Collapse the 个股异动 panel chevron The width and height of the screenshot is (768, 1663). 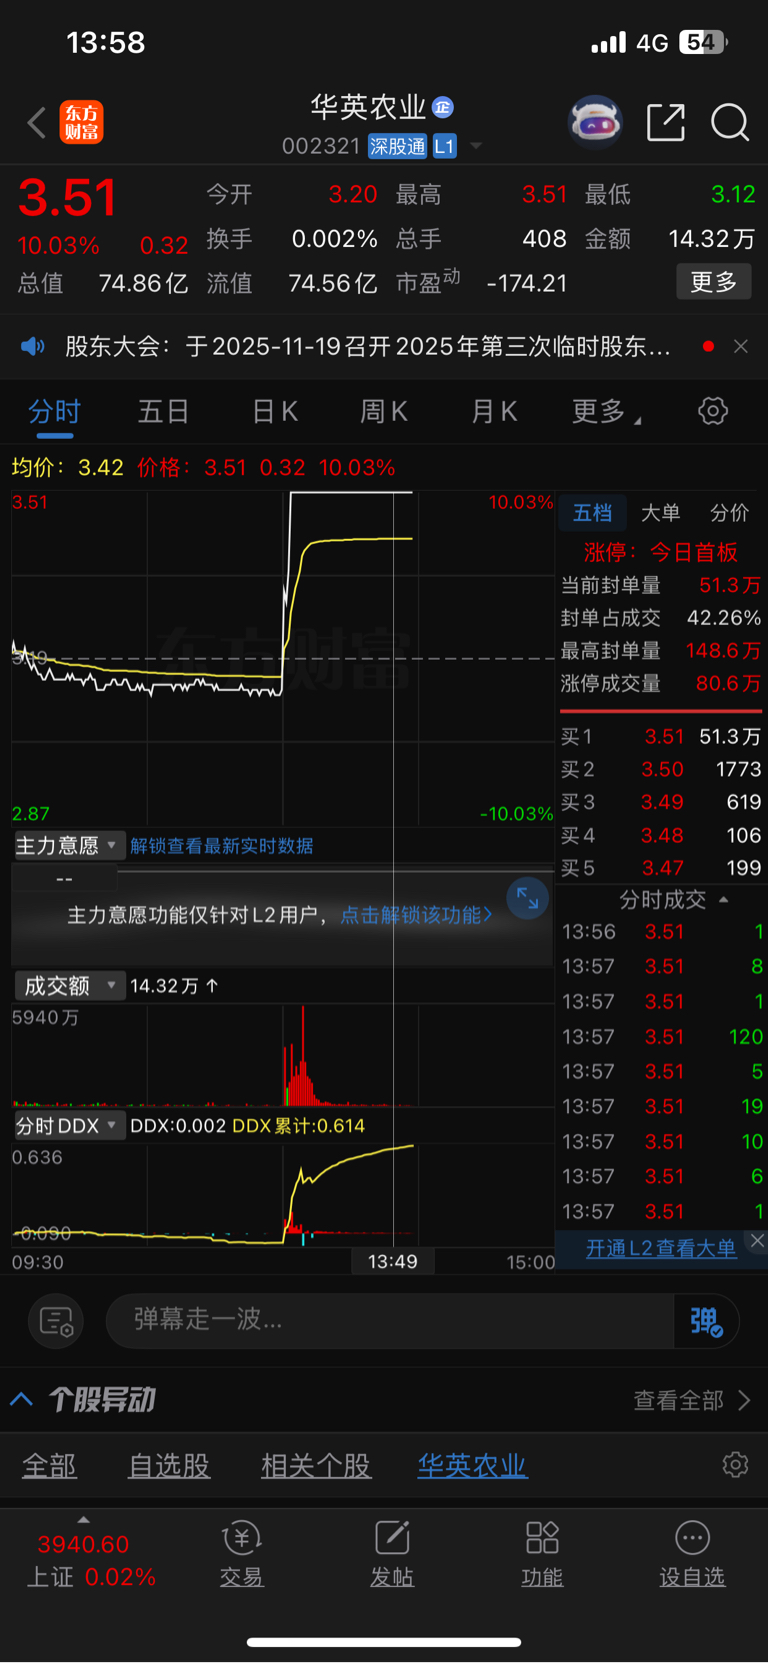pyautogui.click(x=22, y=1399)
